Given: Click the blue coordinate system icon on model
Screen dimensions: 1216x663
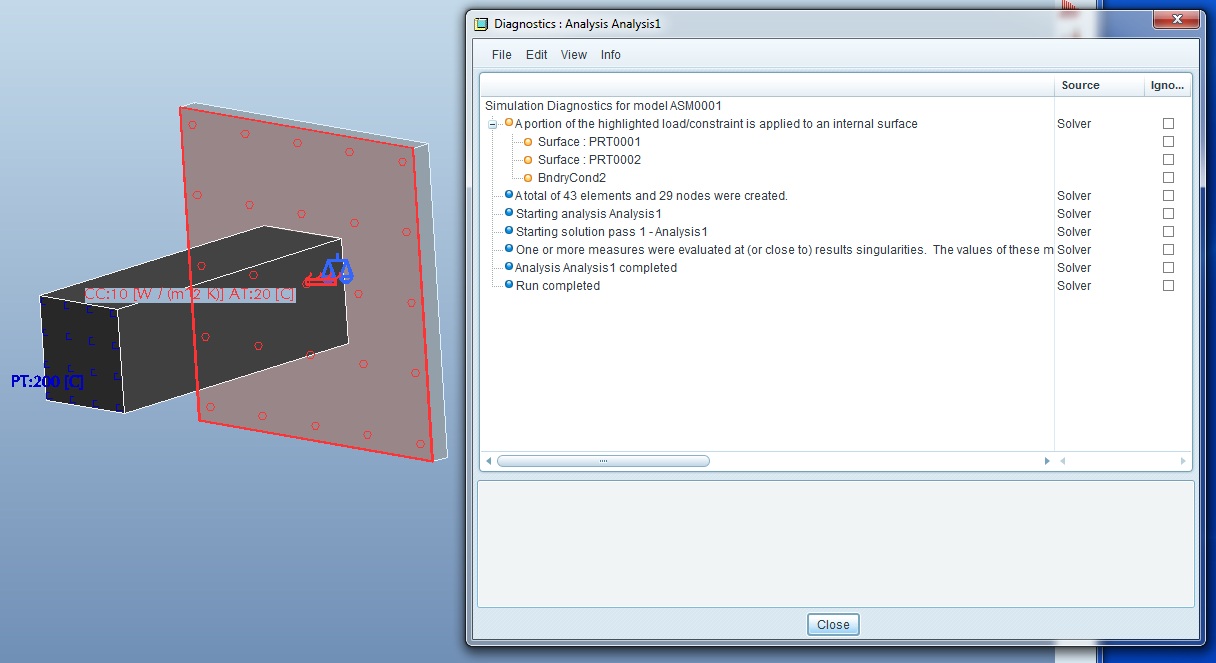Looking at the screenshot, I should [x=337, y=270].
